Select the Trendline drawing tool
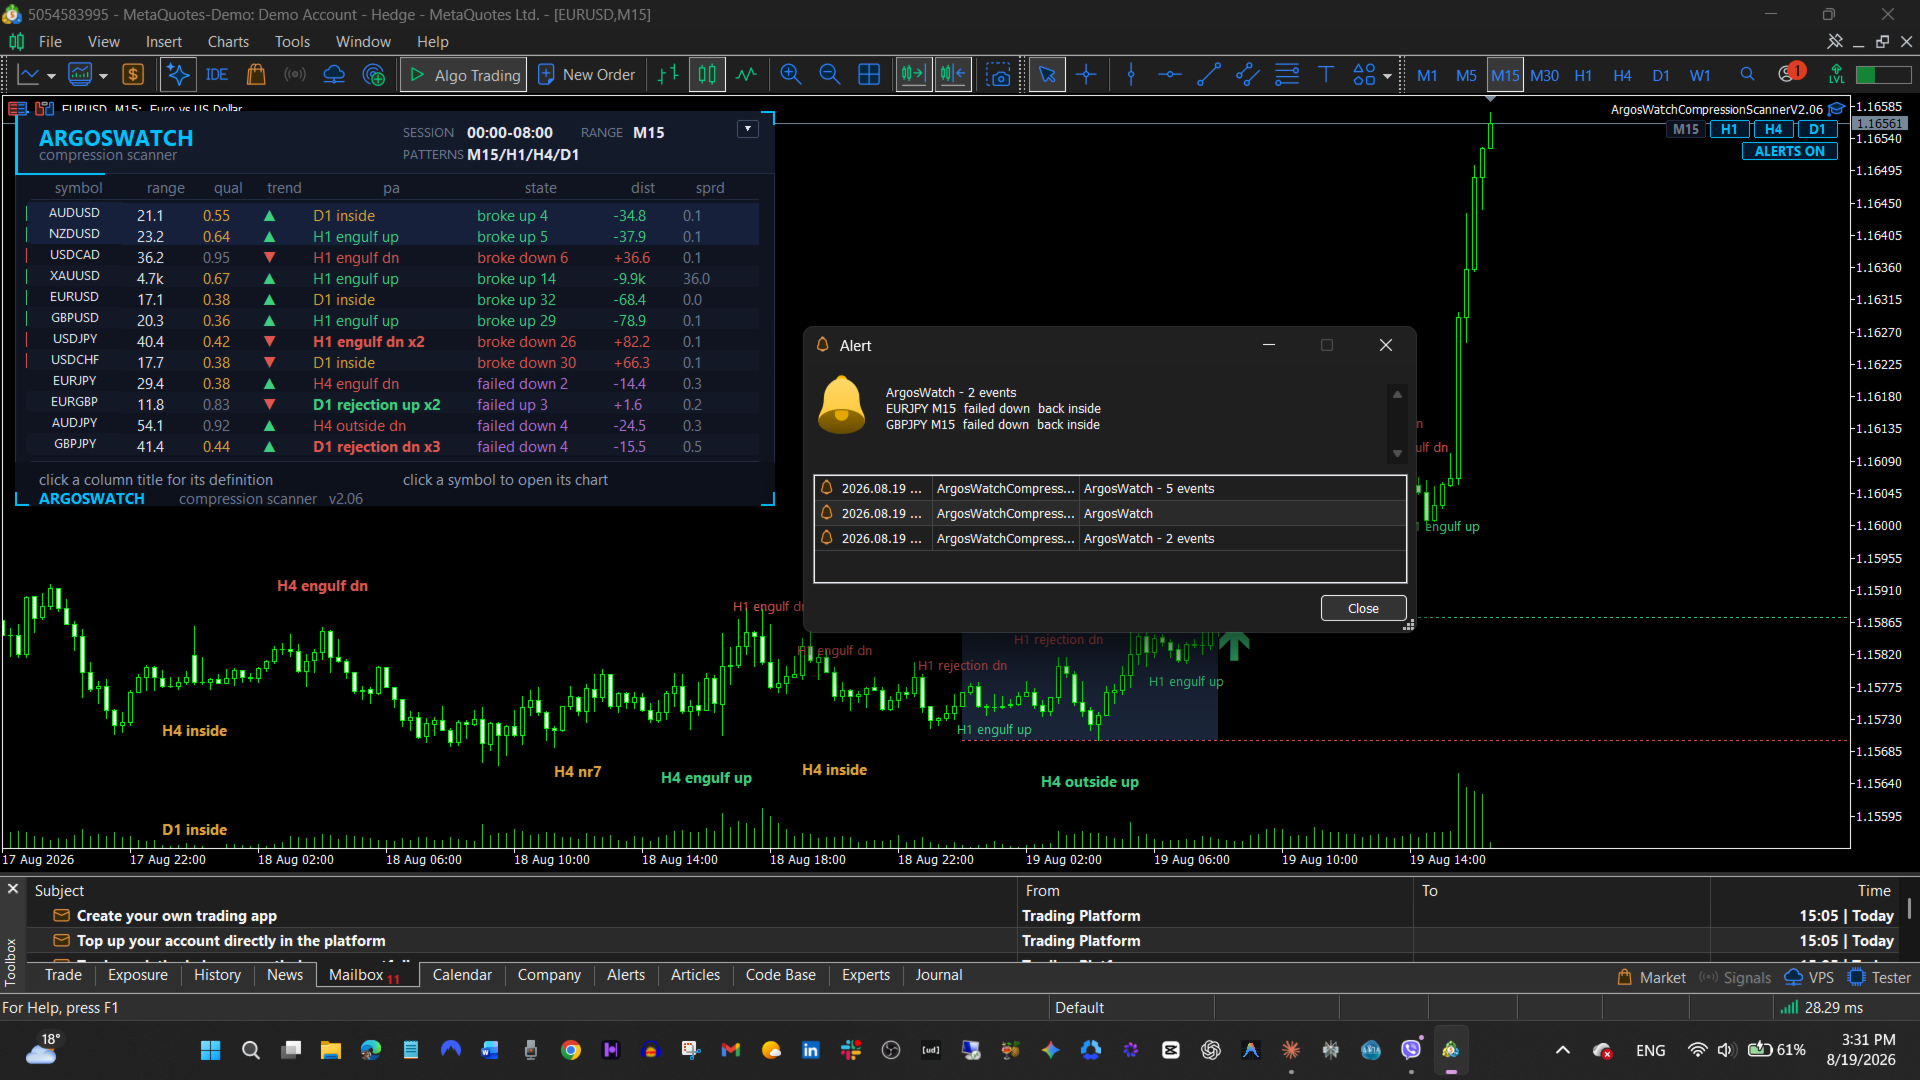 tap(1209, 75)
